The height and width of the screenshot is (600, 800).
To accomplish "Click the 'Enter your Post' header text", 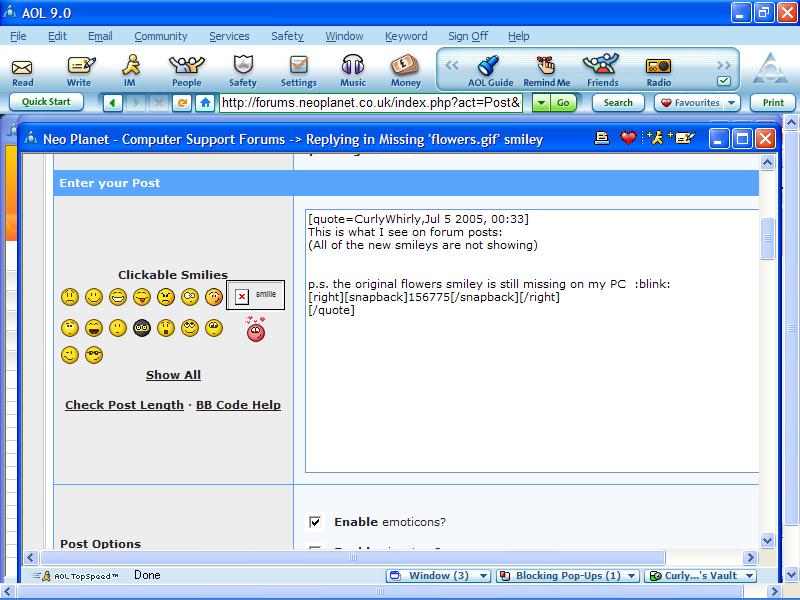I will (110, 183).
